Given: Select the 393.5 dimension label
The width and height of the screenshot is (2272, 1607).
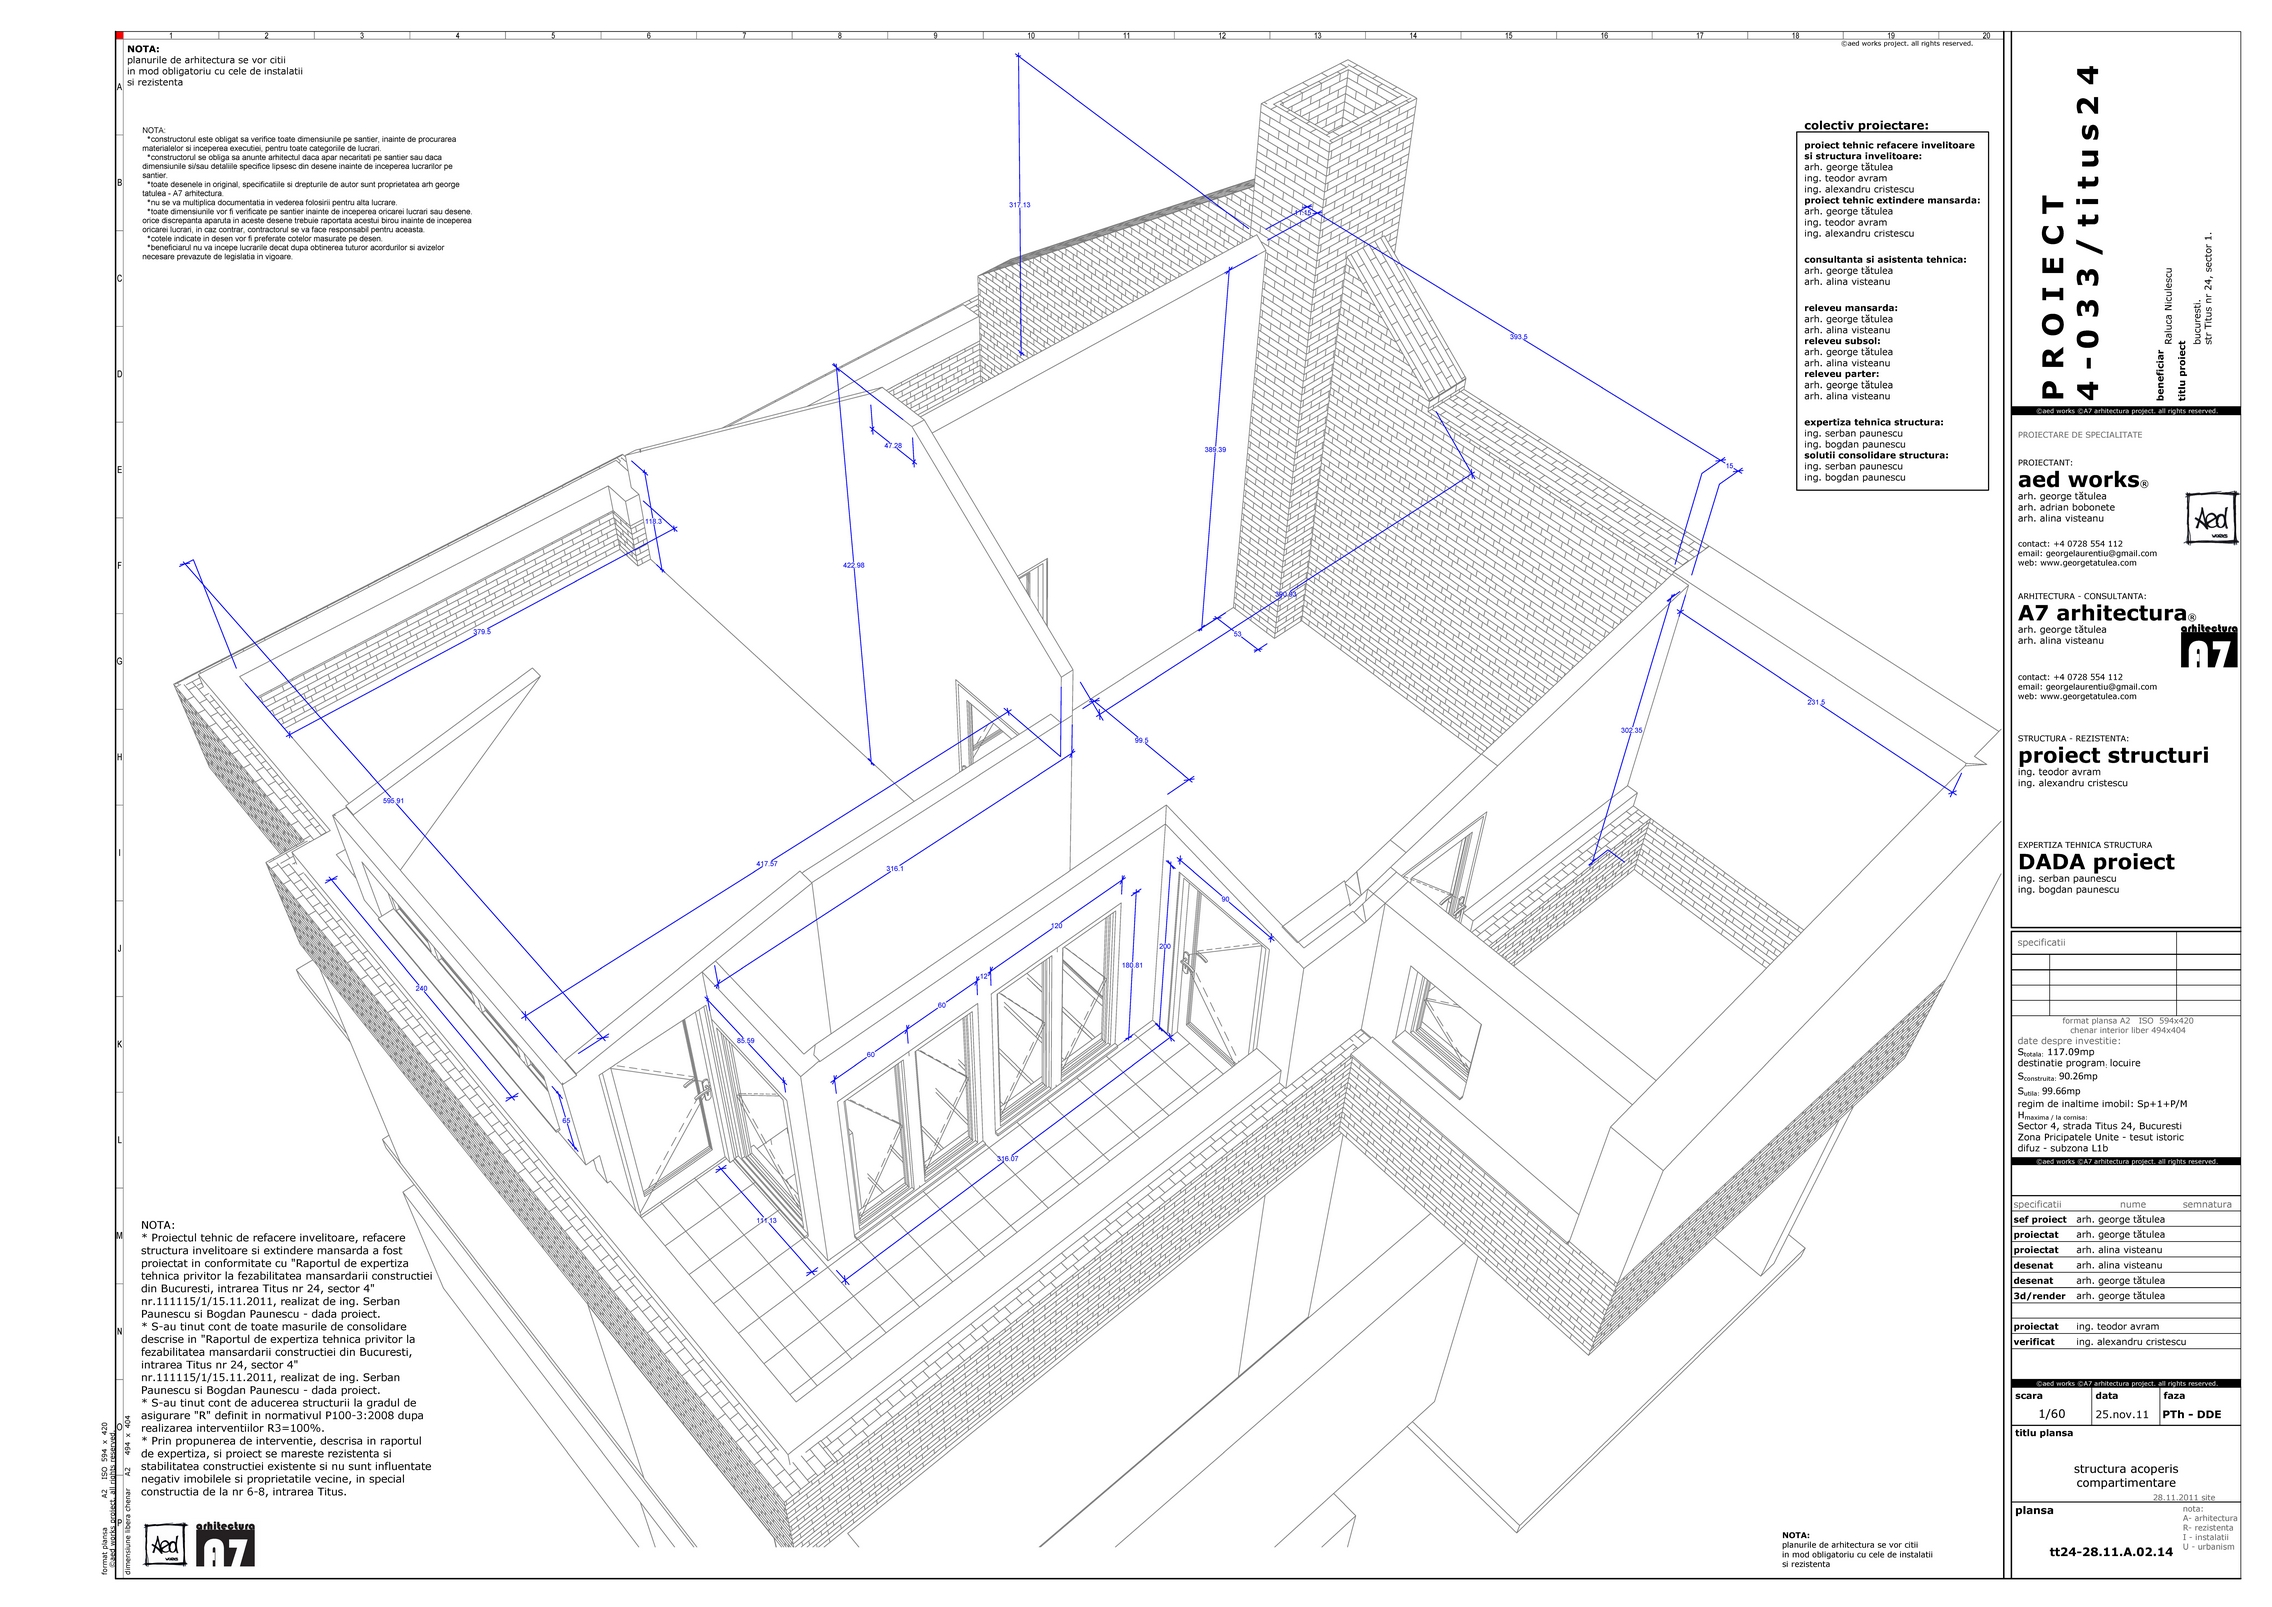Looking at the screenshot, I should tap(1518, 337).
